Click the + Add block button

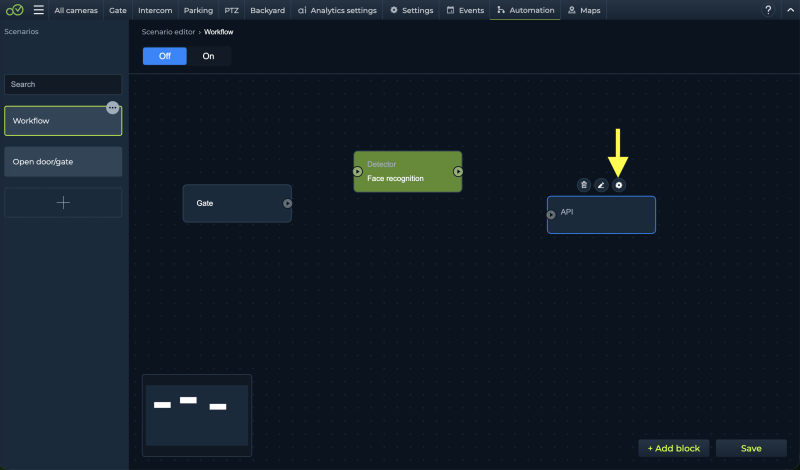coord(673,448)
